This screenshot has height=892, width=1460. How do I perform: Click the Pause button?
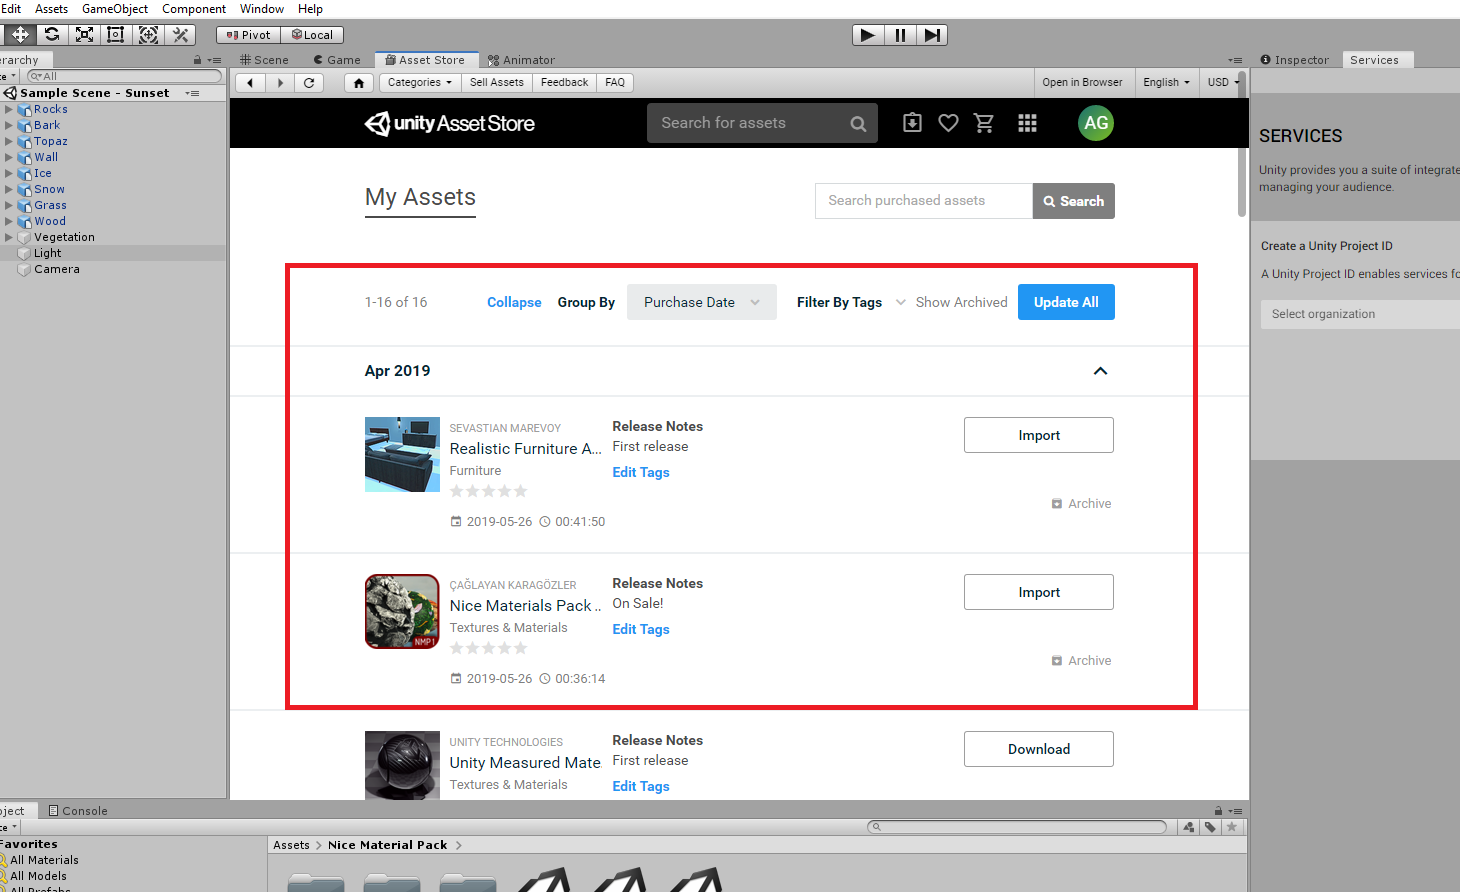tap(900, 35)
